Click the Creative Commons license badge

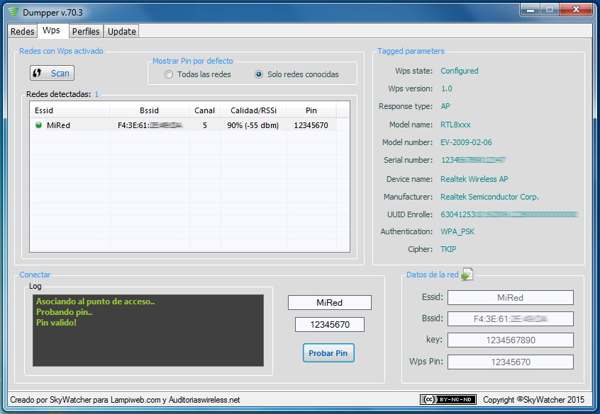coord(448,399)
